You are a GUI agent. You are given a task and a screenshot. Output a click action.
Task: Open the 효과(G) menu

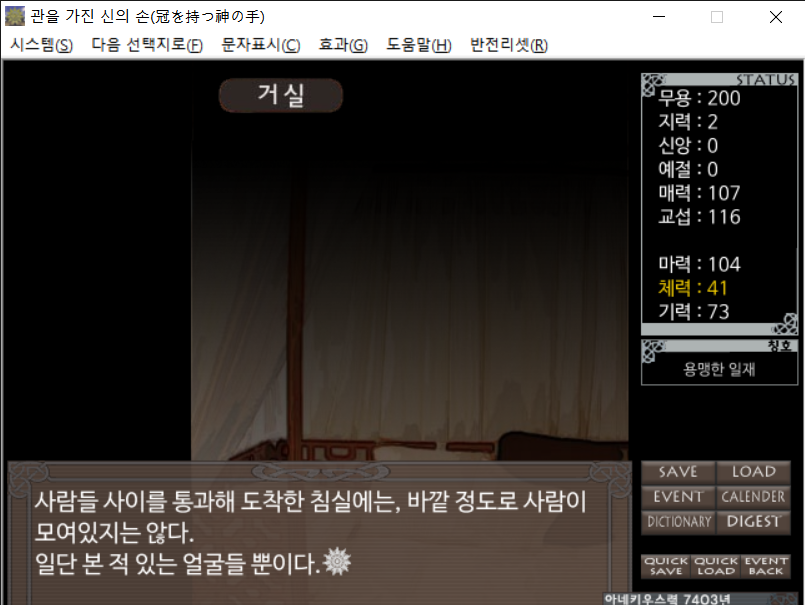click(343, 45)
